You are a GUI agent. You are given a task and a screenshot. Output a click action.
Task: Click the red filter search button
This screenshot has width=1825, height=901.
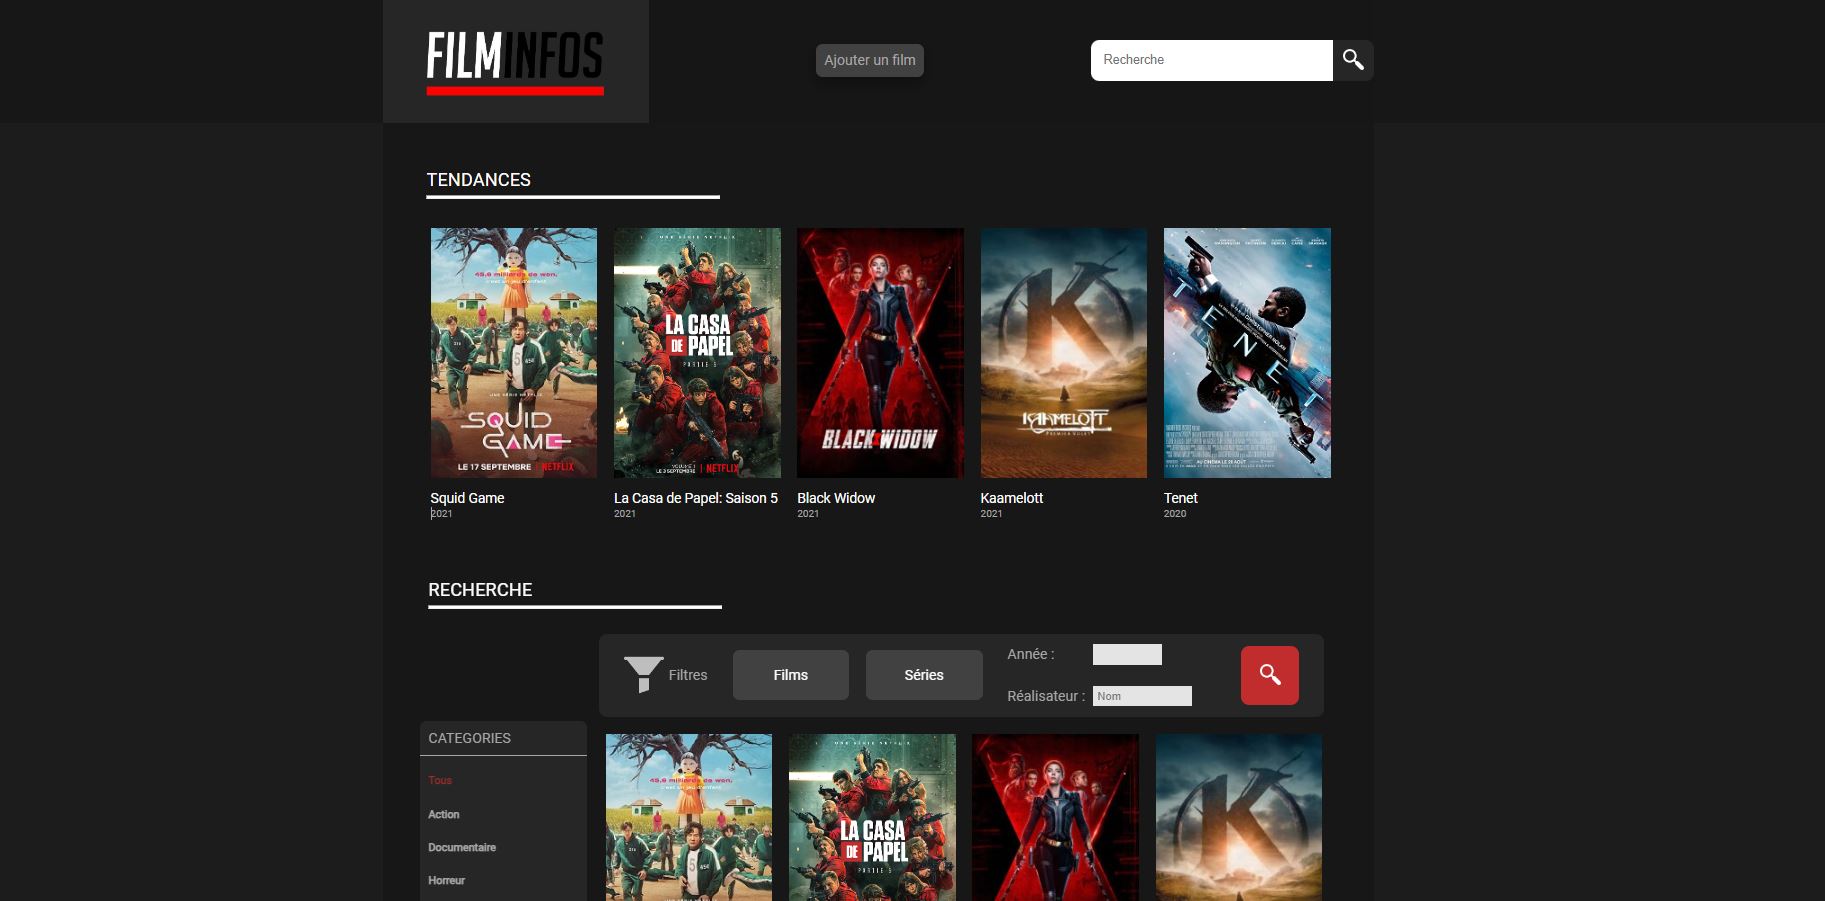pos(1270,675)
